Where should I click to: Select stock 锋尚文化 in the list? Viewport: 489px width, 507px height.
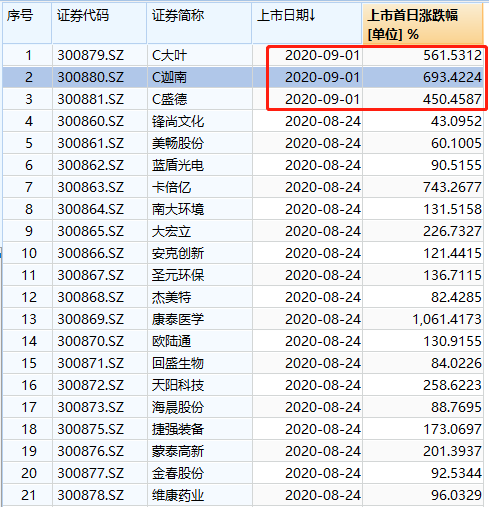[178, 121]
